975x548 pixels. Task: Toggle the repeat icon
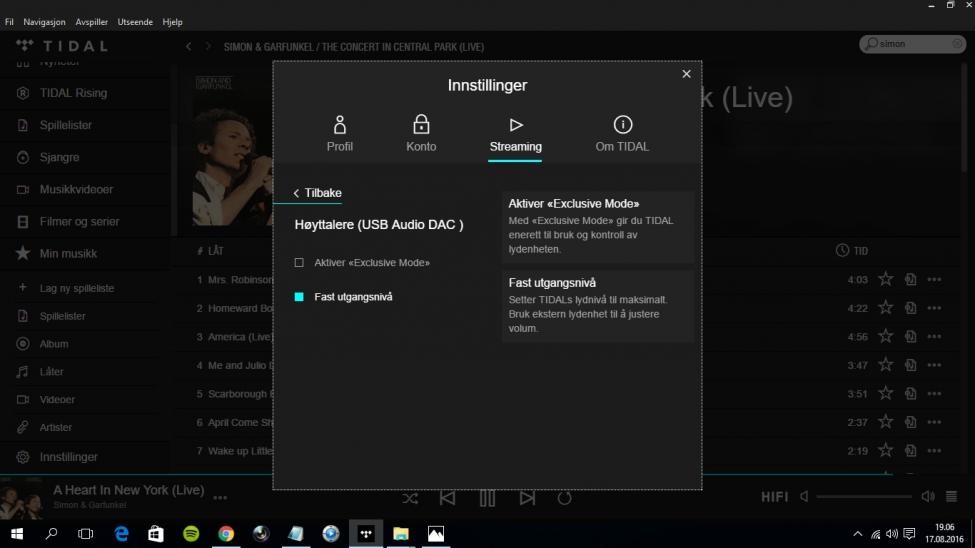pos(565,498)
